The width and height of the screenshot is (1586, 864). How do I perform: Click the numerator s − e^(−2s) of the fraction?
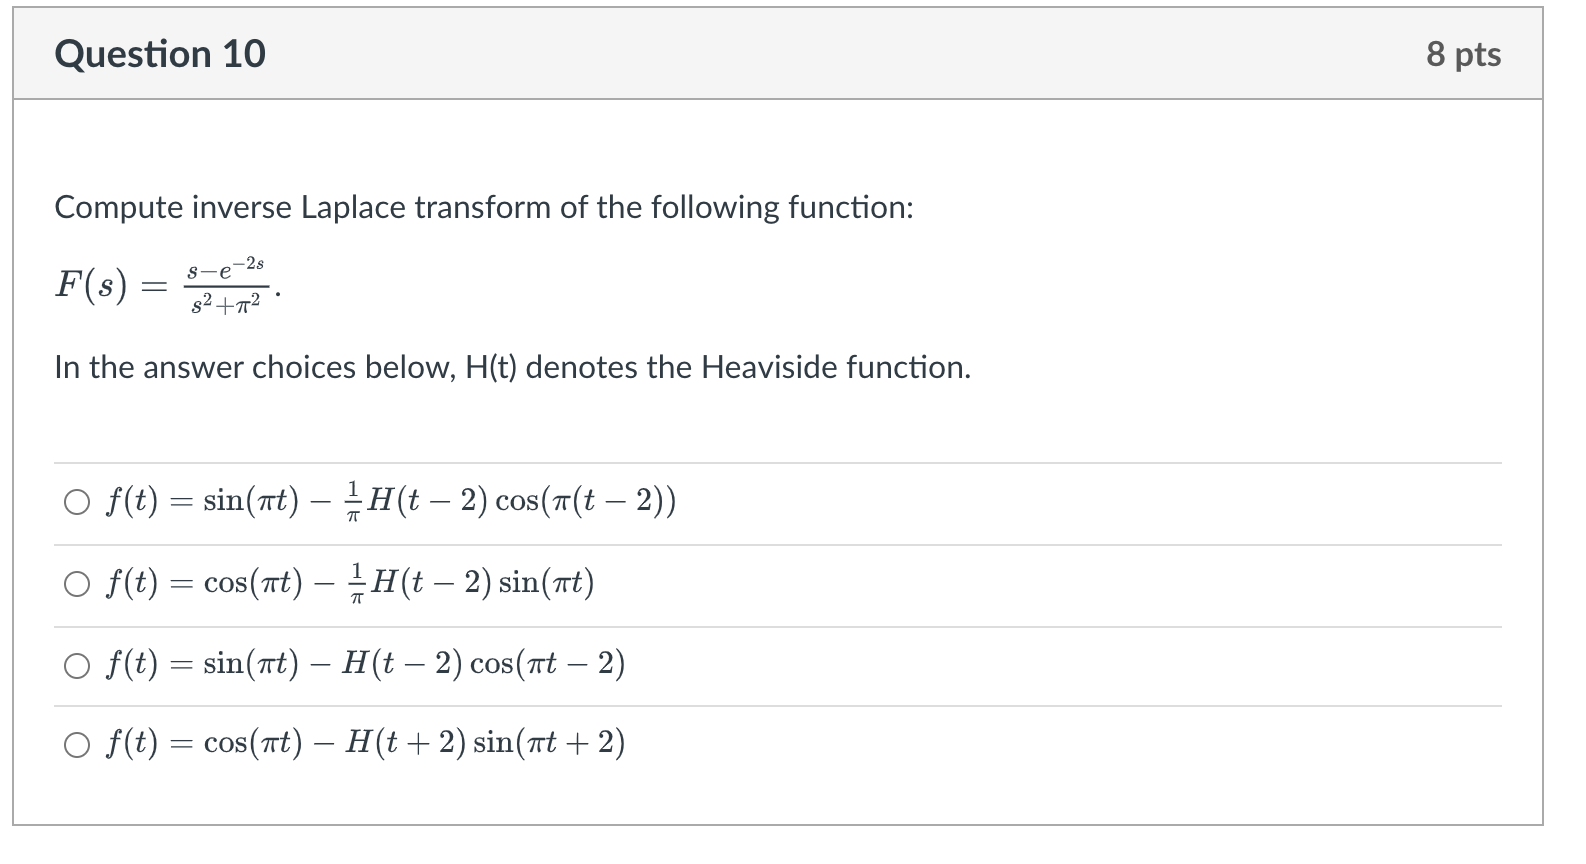coord(225,269)
